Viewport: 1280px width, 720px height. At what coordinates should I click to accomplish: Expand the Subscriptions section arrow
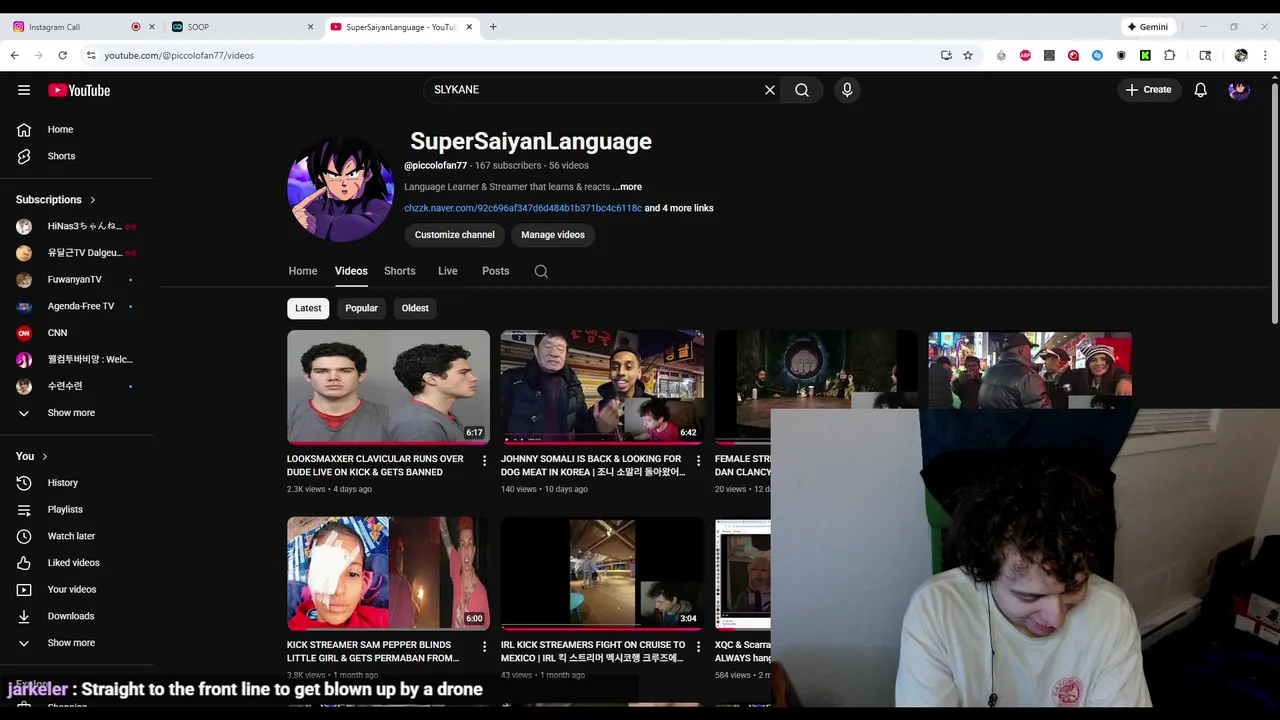tap(93, 200)
